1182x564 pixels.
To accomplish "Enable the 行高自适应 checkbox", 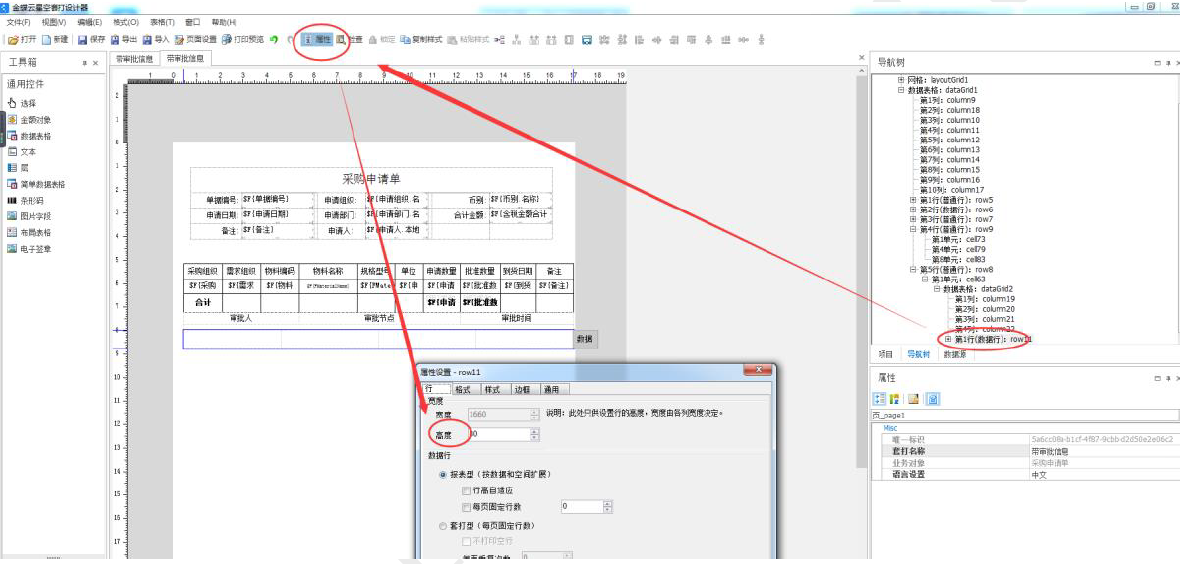I will (x=467, y=491).
